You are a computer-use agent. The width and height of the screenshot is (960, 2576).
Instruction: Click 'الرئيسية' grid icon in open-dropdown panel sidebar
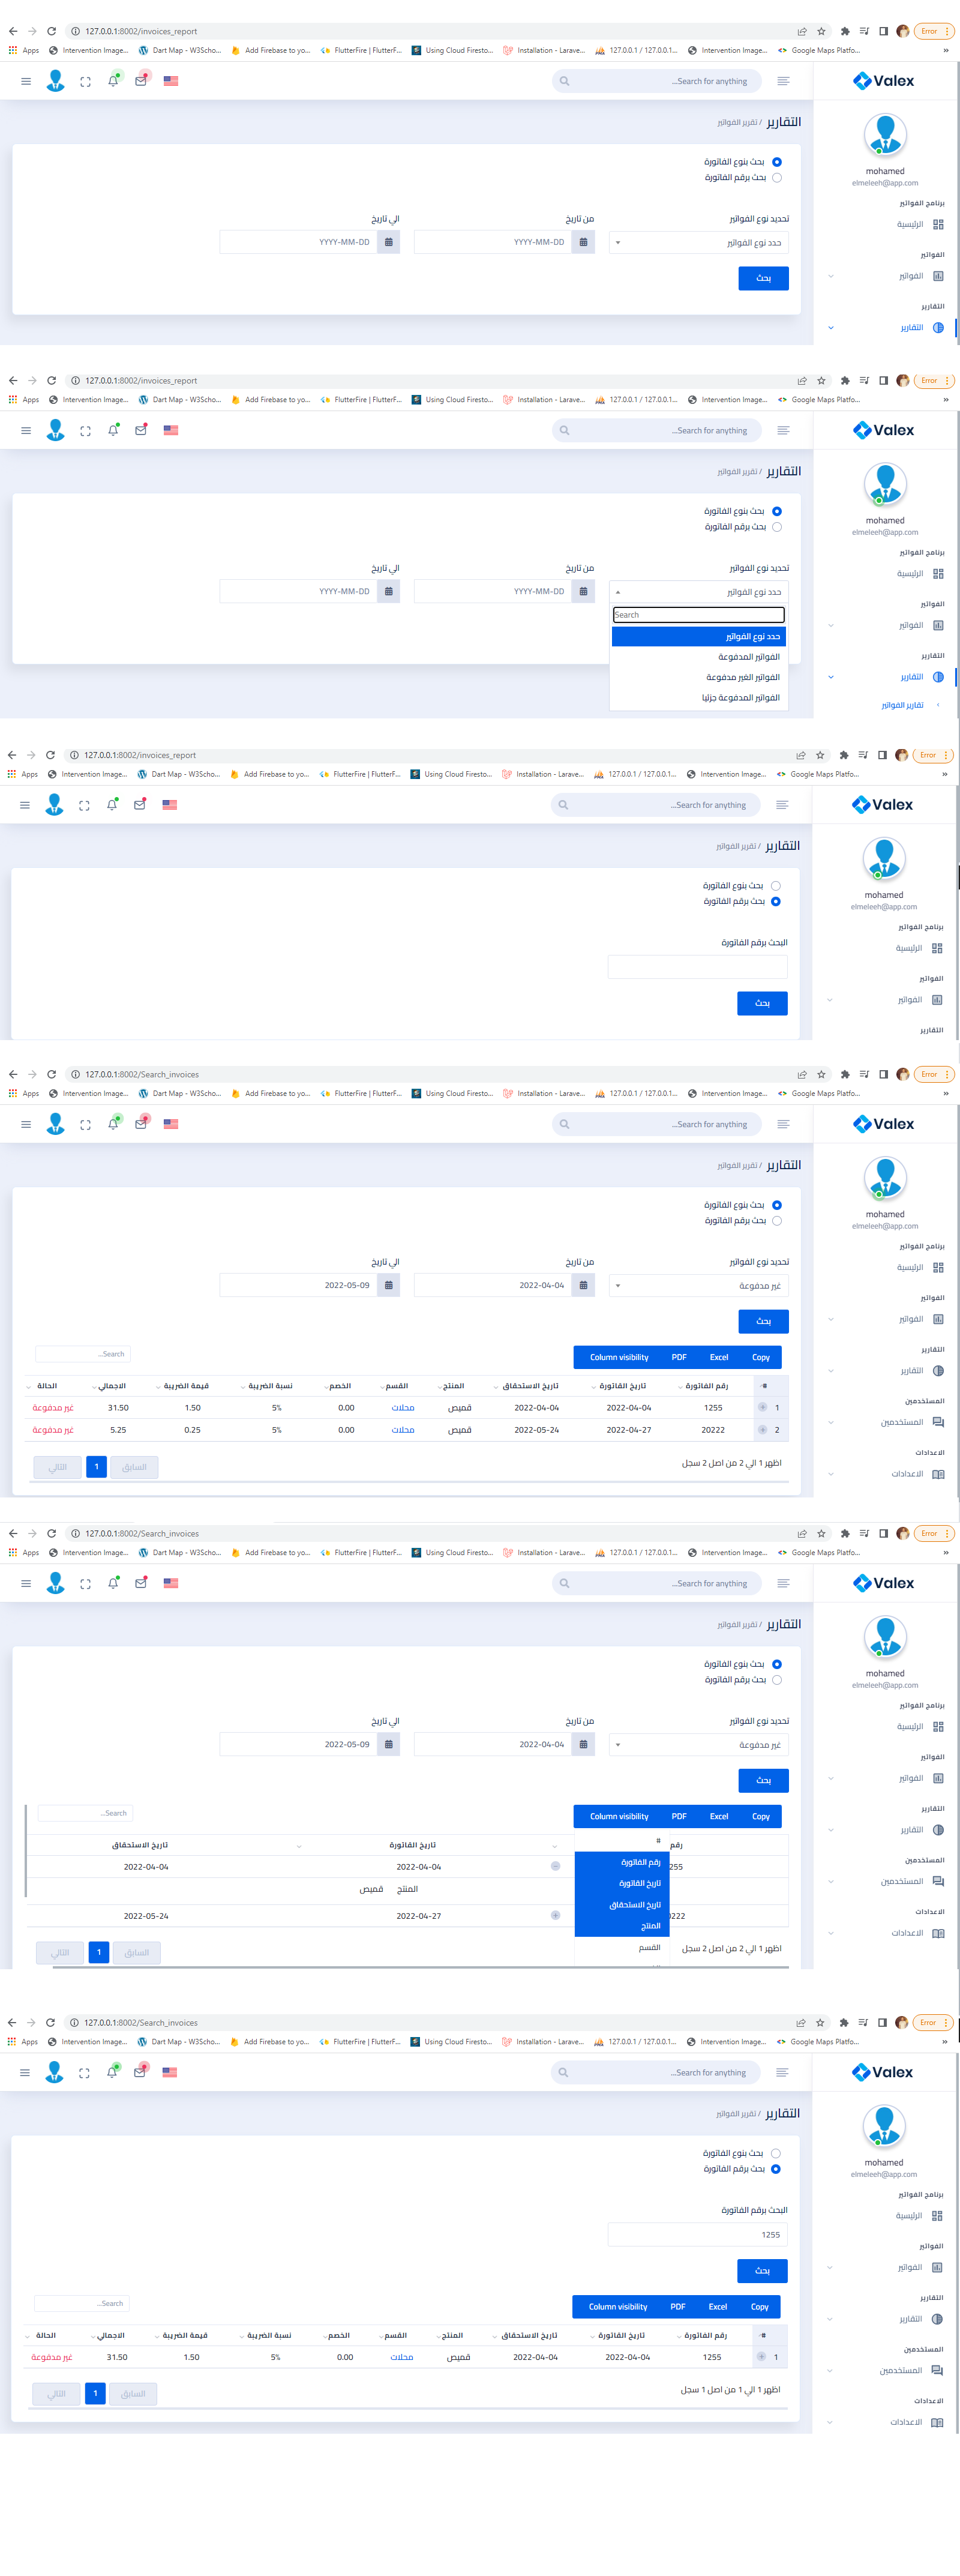click(938, 574)
